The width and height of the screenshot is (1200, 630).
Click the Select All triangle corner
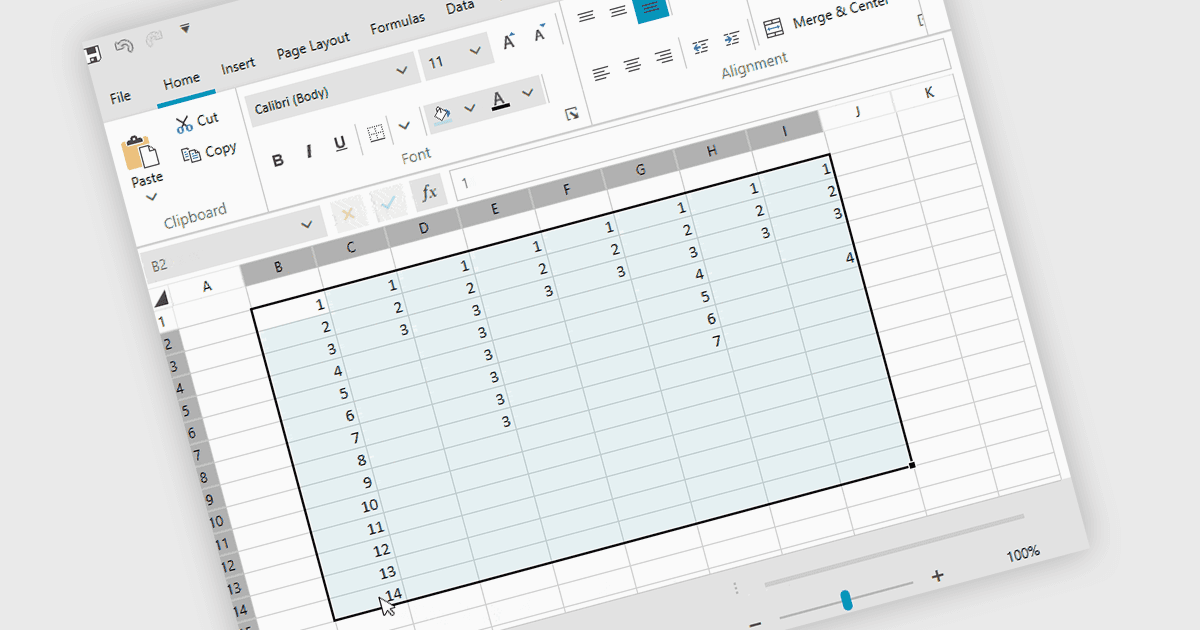click(x=161, y=298)
